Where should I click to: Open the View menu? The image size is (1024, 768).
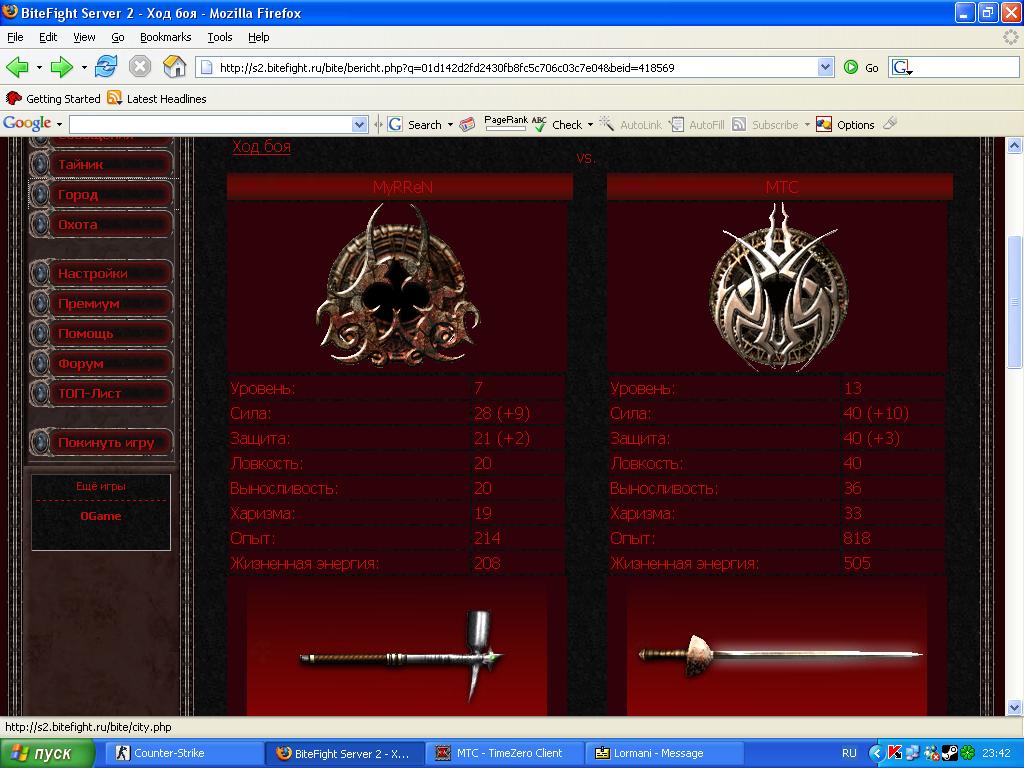[x=84, y=37]
